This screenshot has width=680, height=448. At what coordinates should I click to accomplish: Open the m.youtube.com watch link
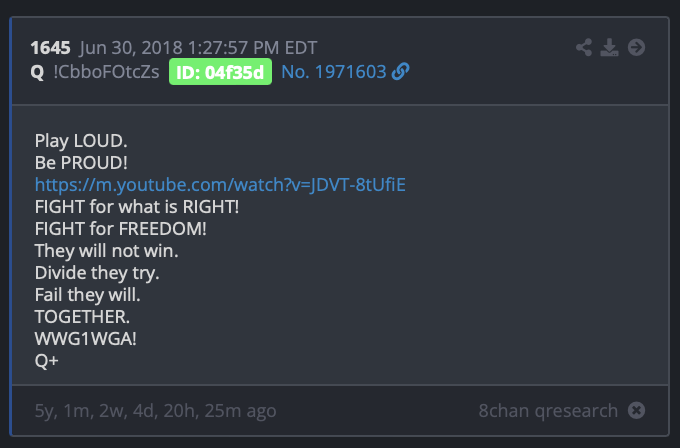tap(220, 185)
